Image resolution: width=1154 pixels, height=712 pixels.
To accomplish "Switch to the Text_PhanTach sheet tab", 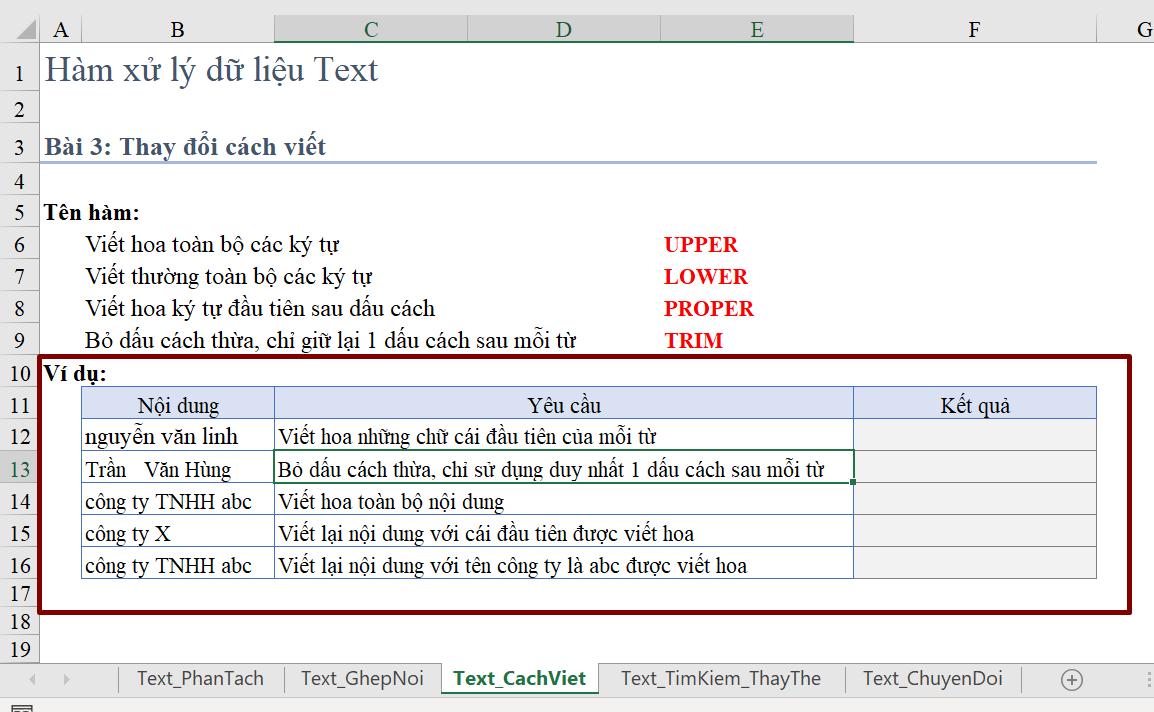I will point(198,679).
